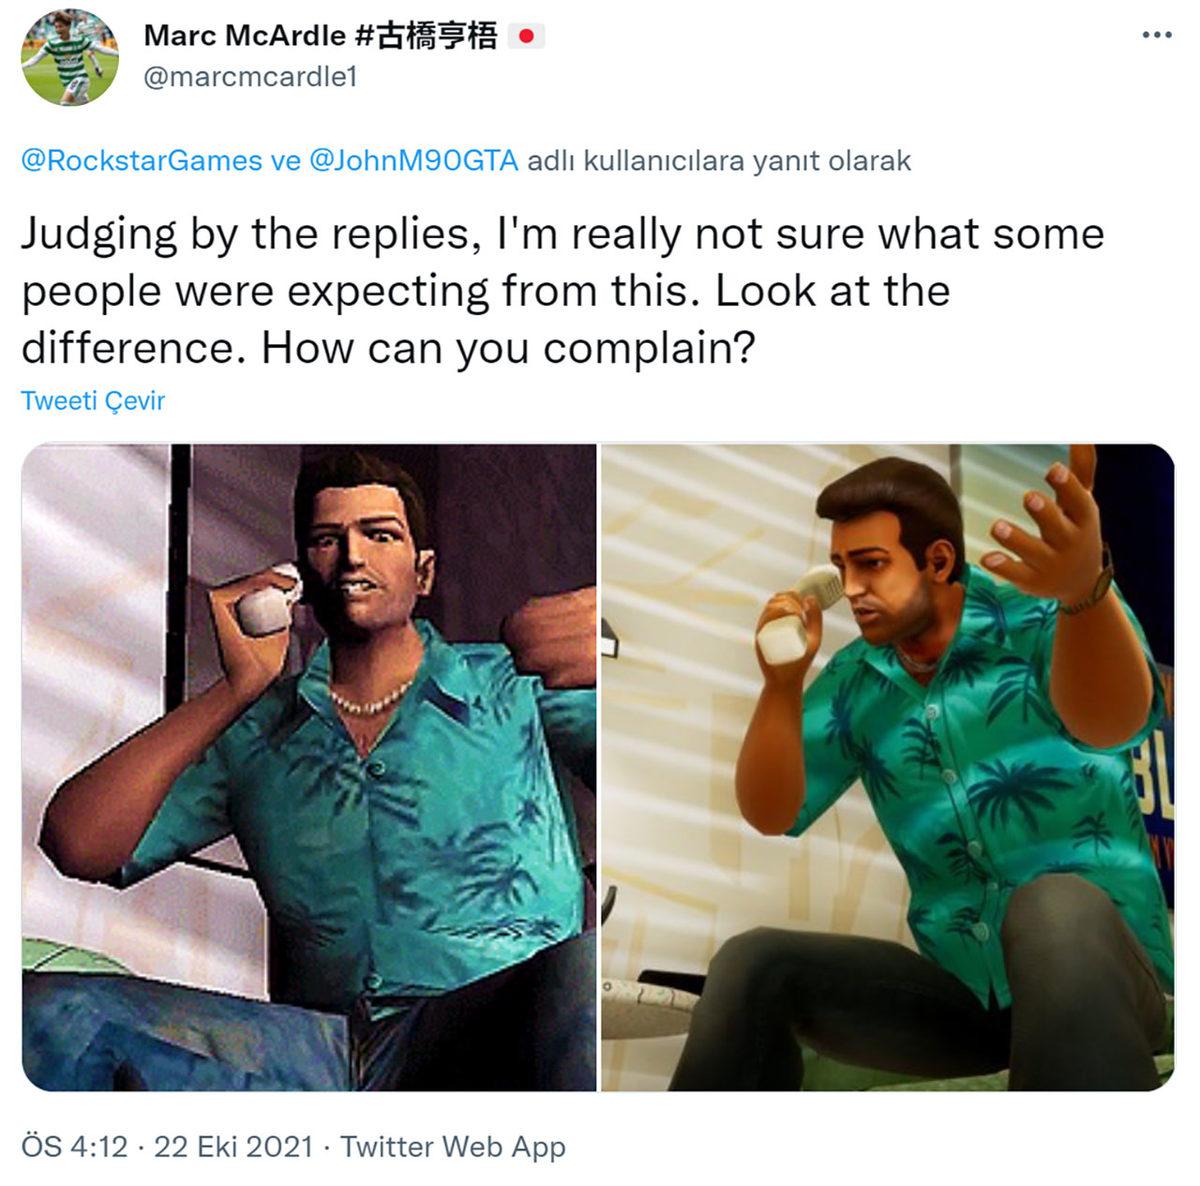Click the Marc McArdle display name
Viewport: 1200px width, 1186px height.
(245, 36)
